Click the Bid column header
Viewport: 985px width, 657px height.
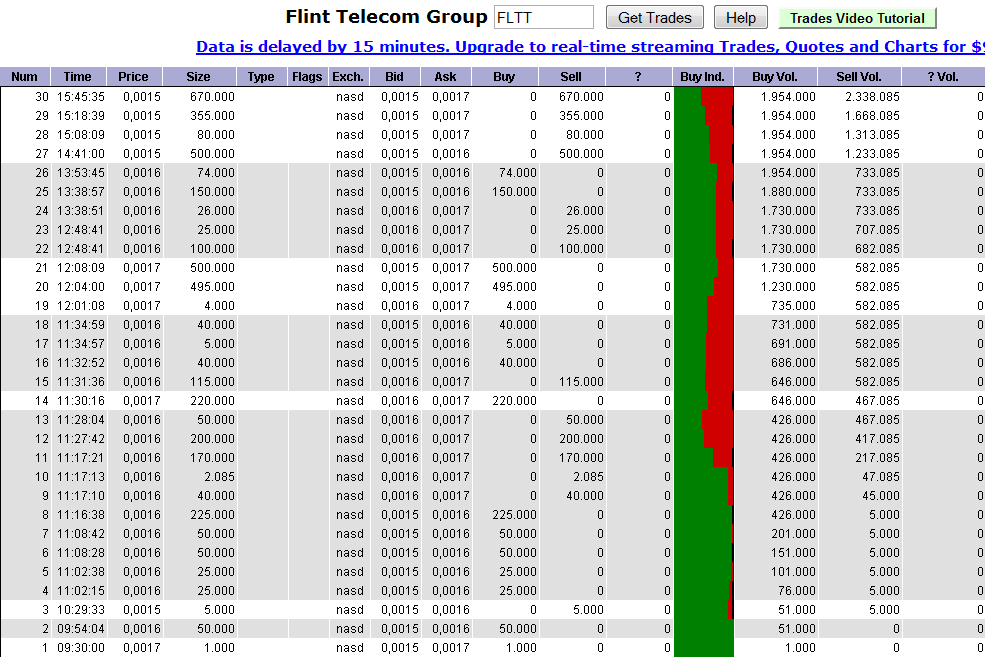395,77
